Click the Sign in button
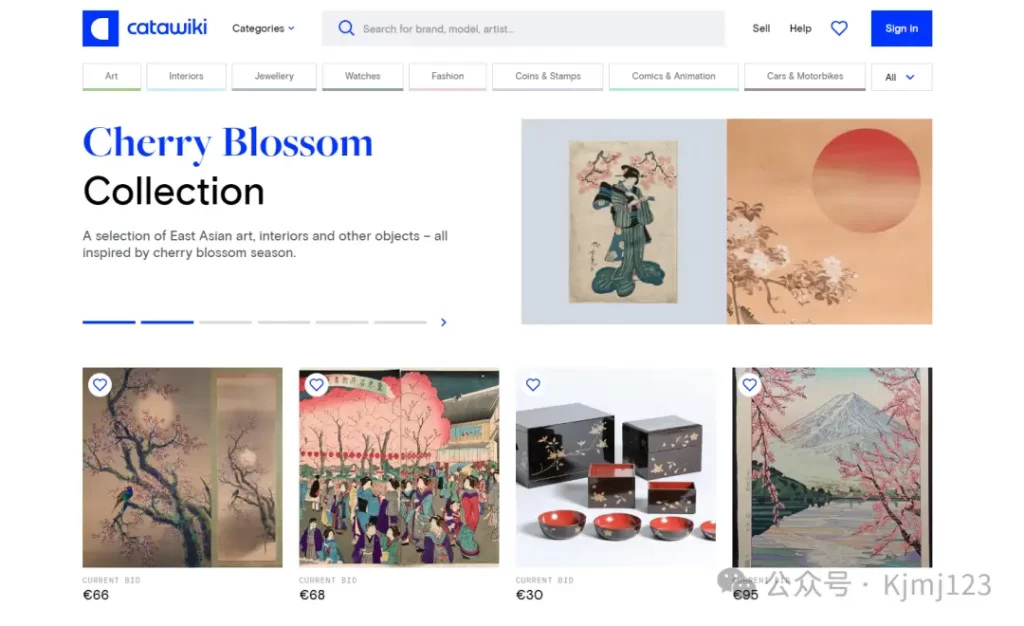1024x626 pixels. (901, 28)
